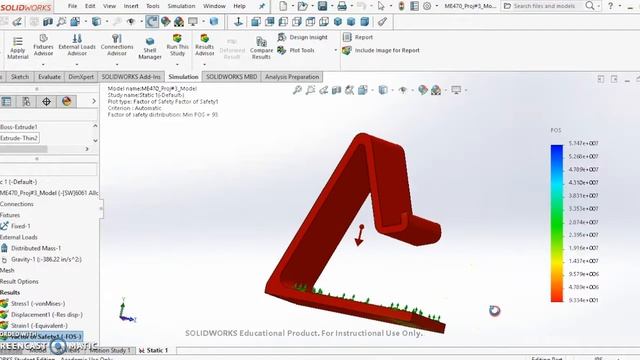Click the Normal To view icon
Image resolution: width=640 pixels, height=360 pixels.
pos(238,22)
